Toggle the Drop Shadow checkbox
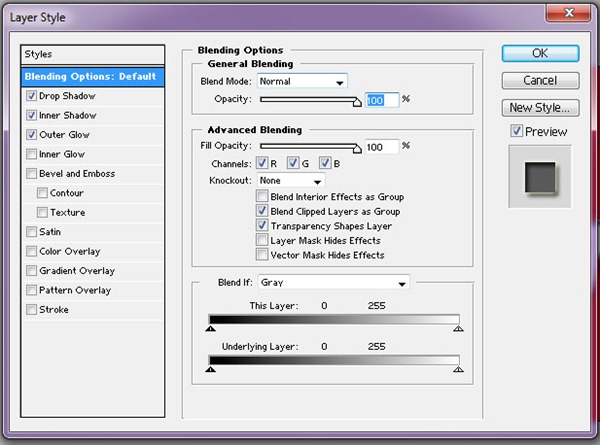 [31, 96]
